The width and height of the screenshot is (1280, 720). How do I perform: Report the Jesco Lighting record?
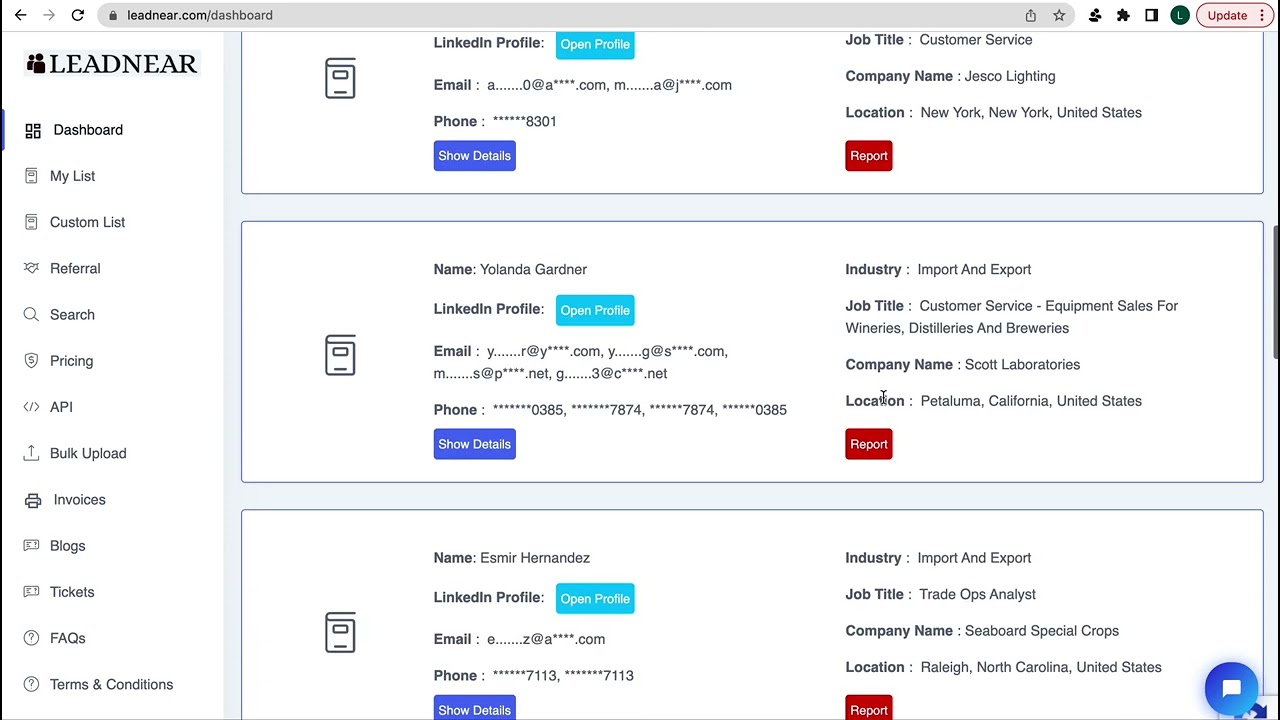point(868,156)
